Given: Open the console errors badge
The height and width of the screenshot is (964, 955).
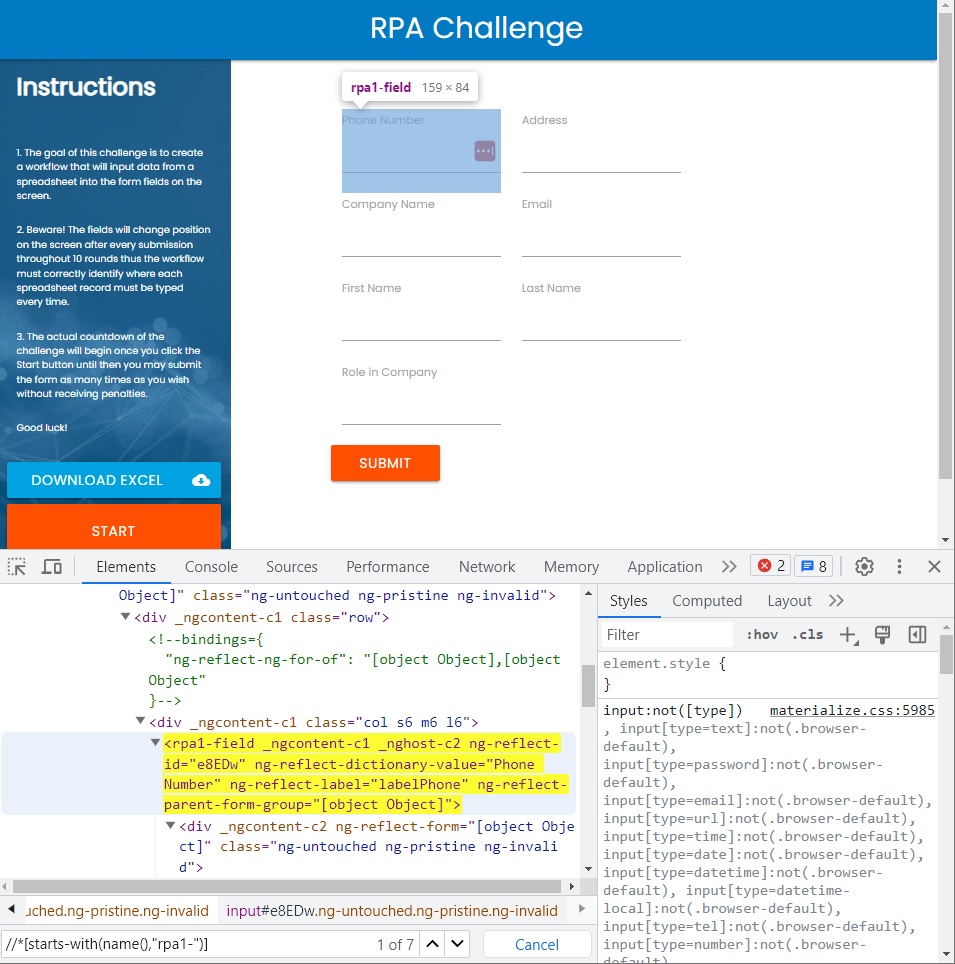Looking at the screenshot, I should coord(770,566).
